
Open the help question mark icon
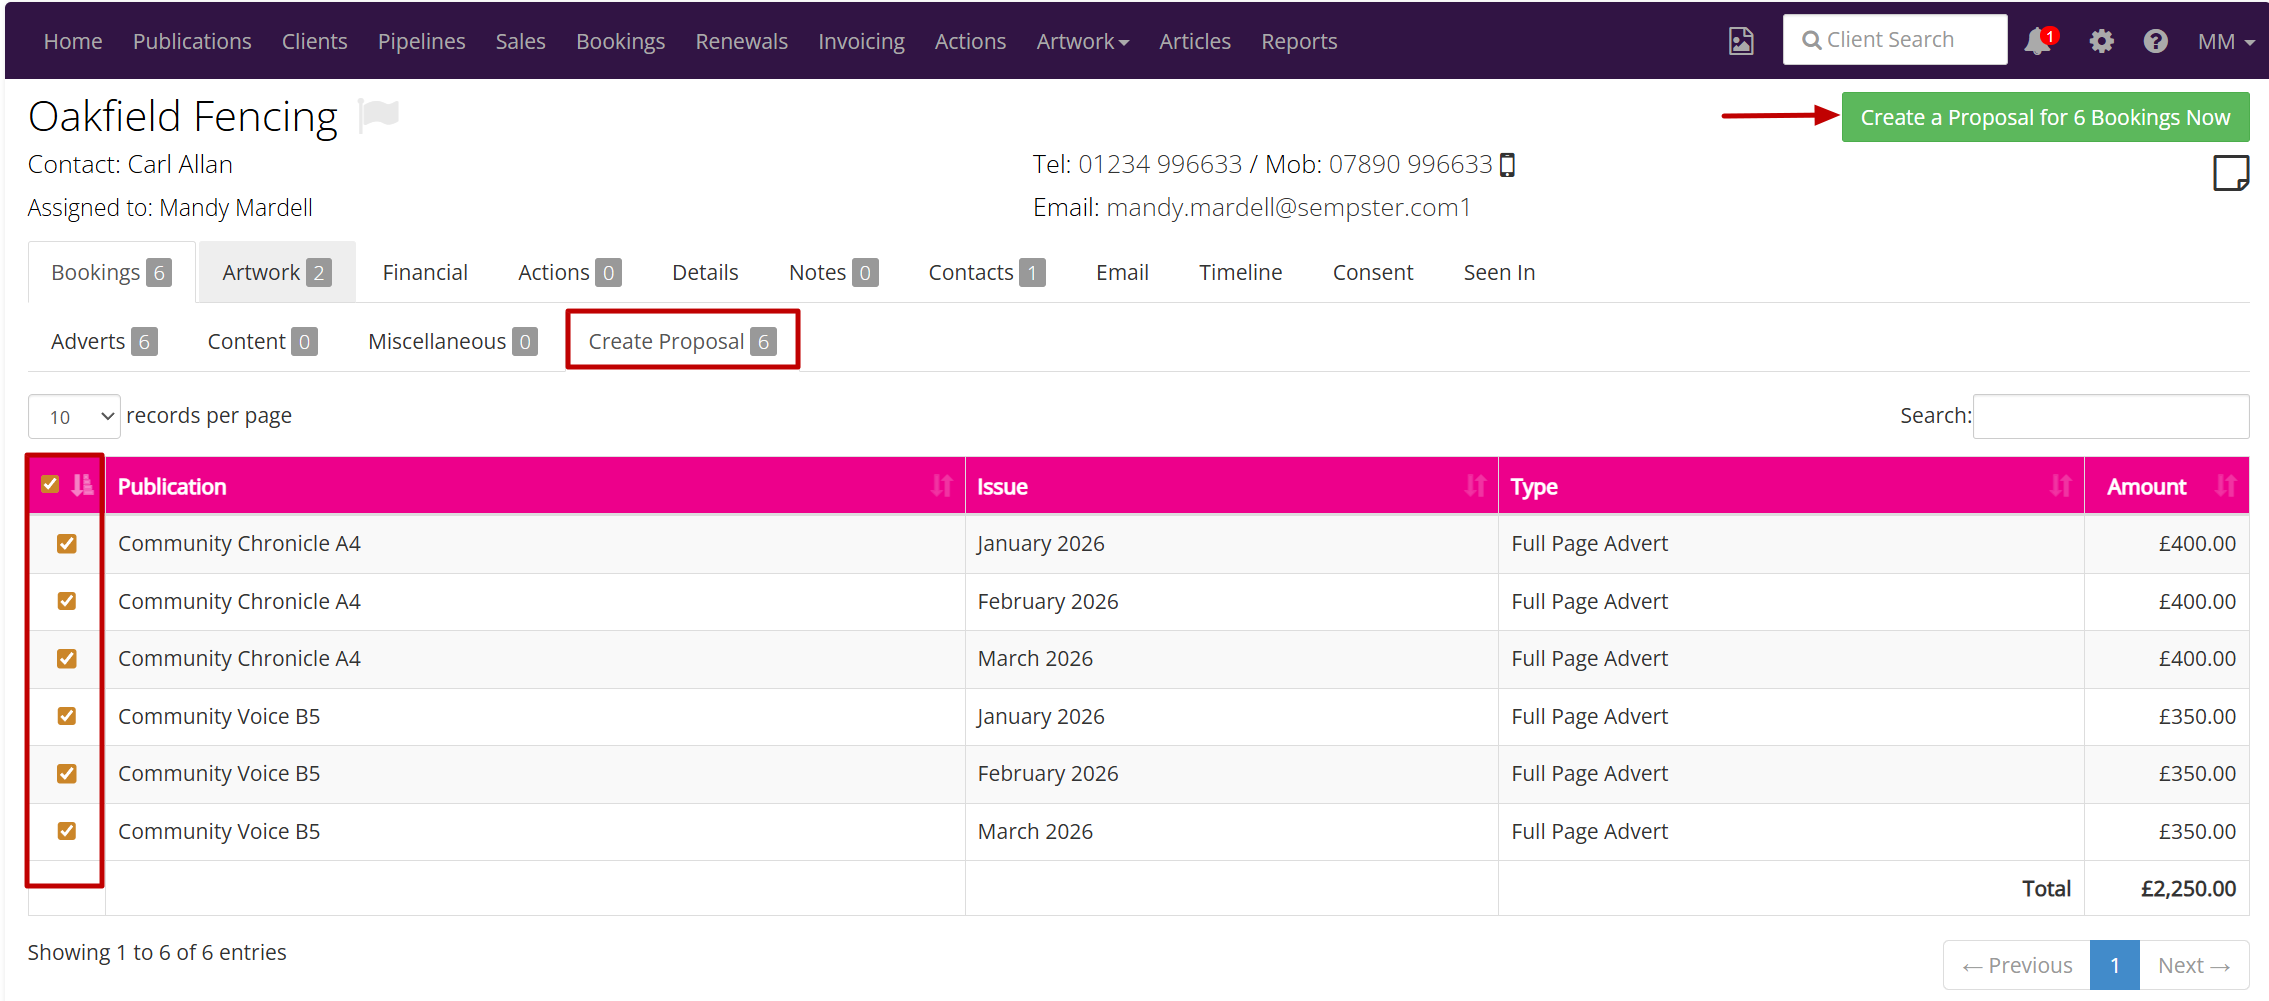pyautogui.click(x=2155, y=41)
